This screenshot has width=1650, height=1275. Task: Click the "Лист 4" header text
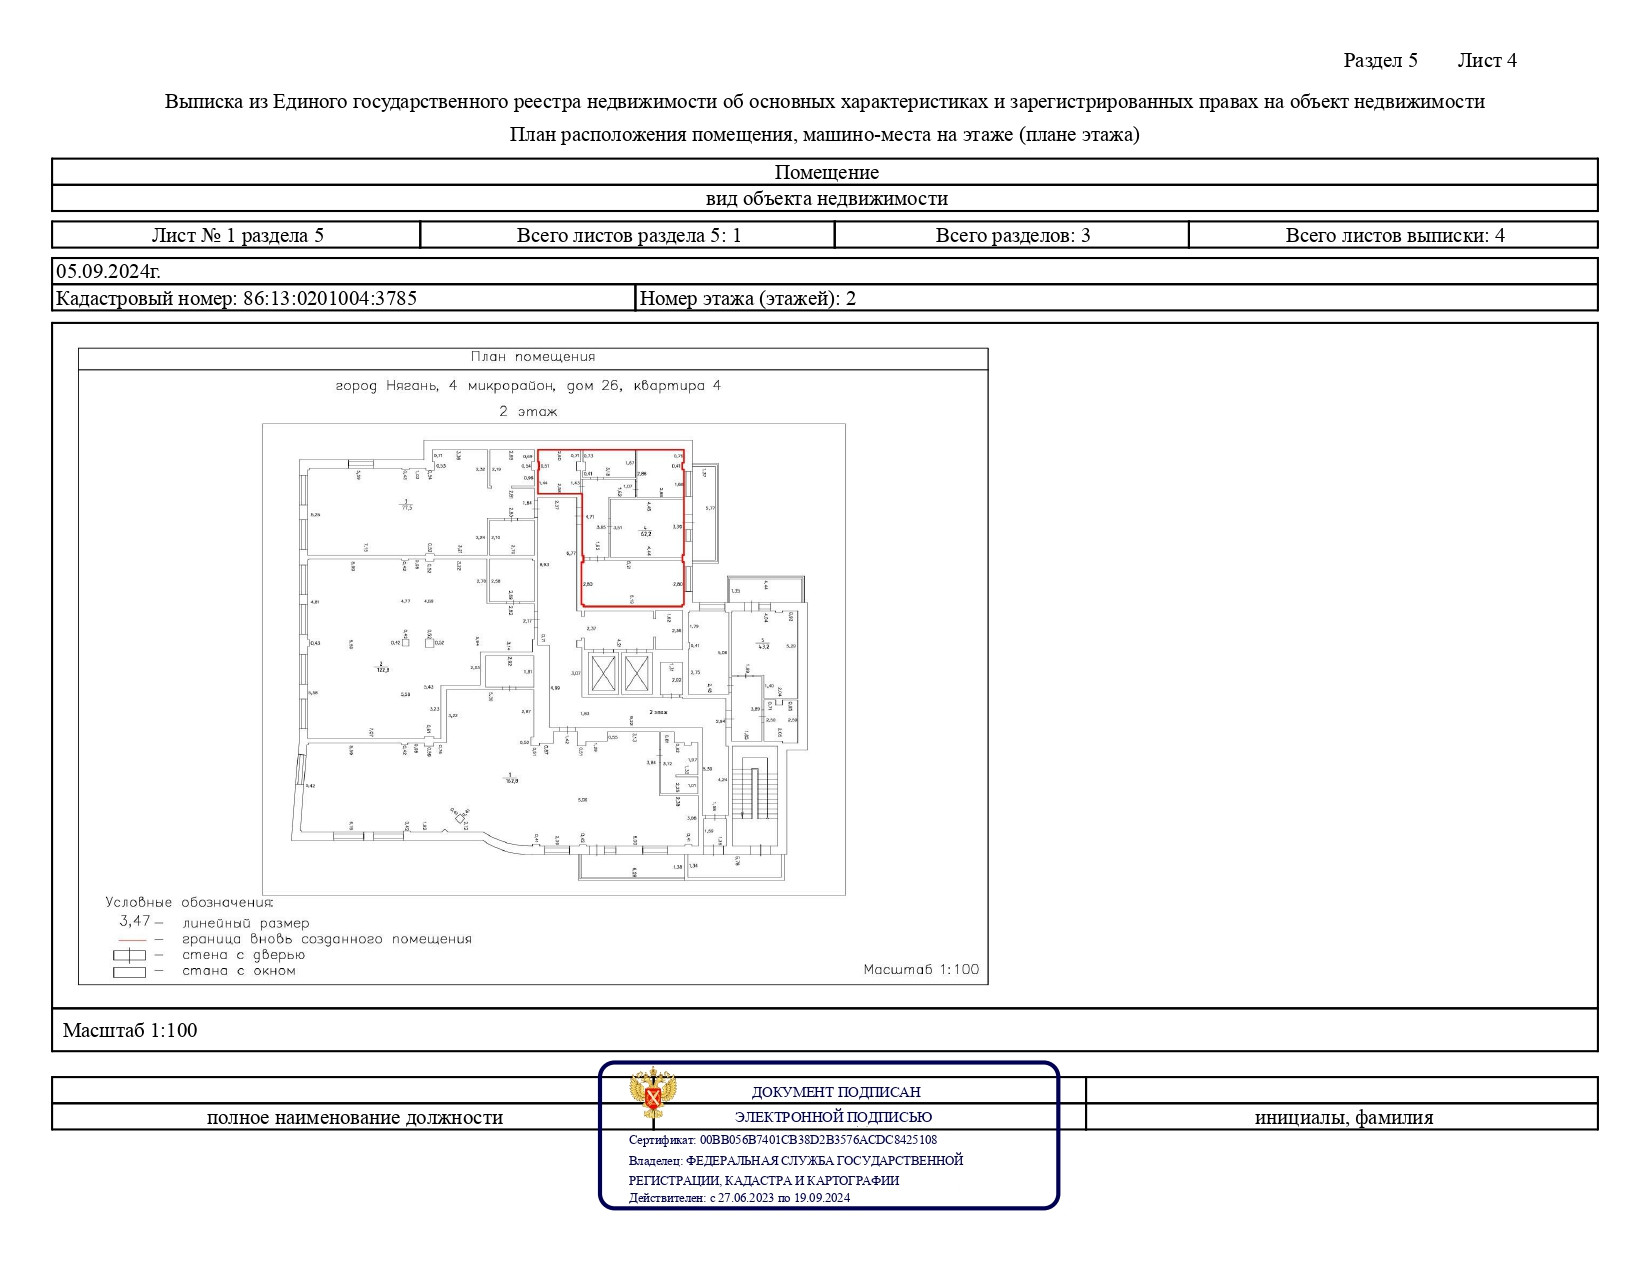(1487, 60)
